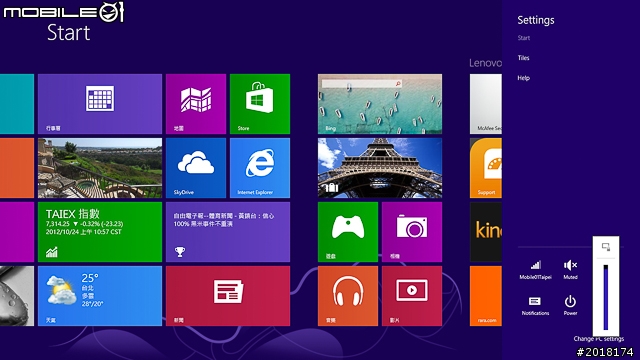Open the Bing search tile
The width and height of the screenshot is (640, 360).
pos(380,104)
